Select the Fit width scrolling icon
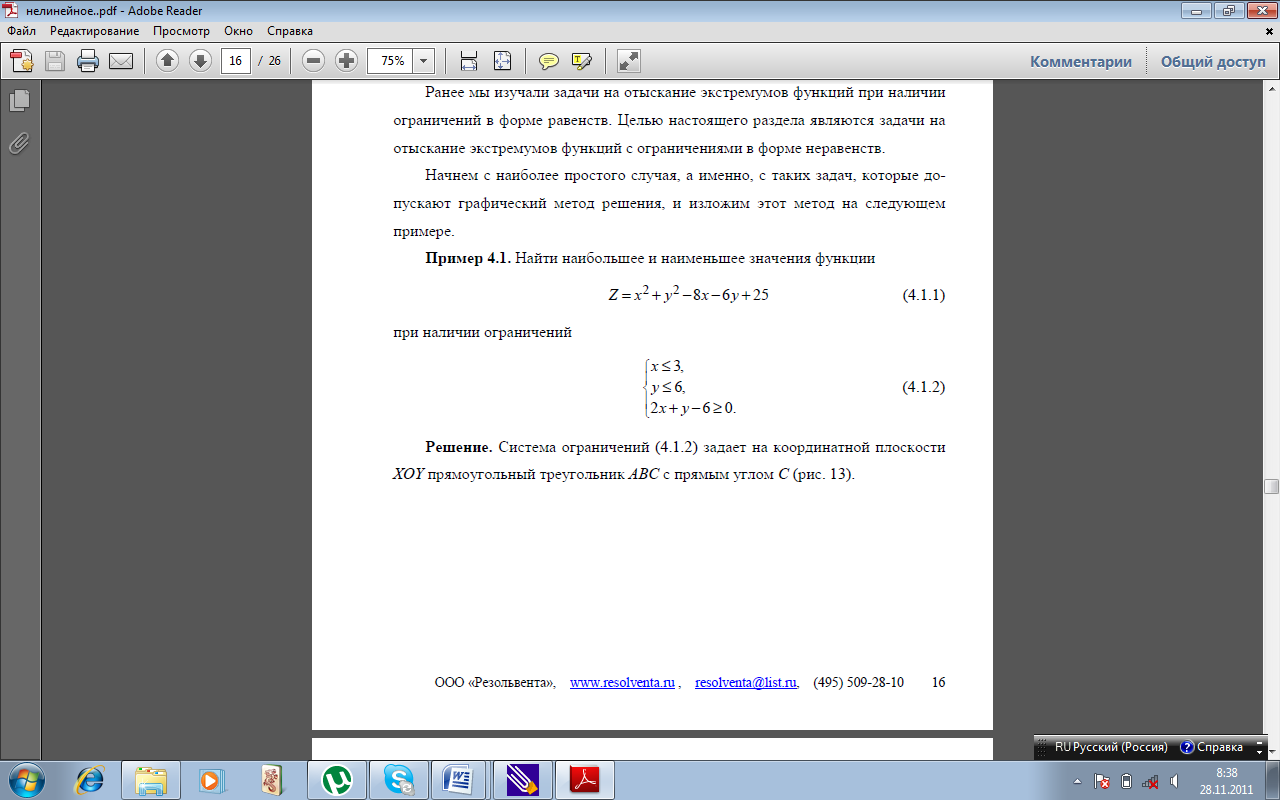The height and width of the screenshot is (800, 1280). pyautogui.click(x=468, y=61)
